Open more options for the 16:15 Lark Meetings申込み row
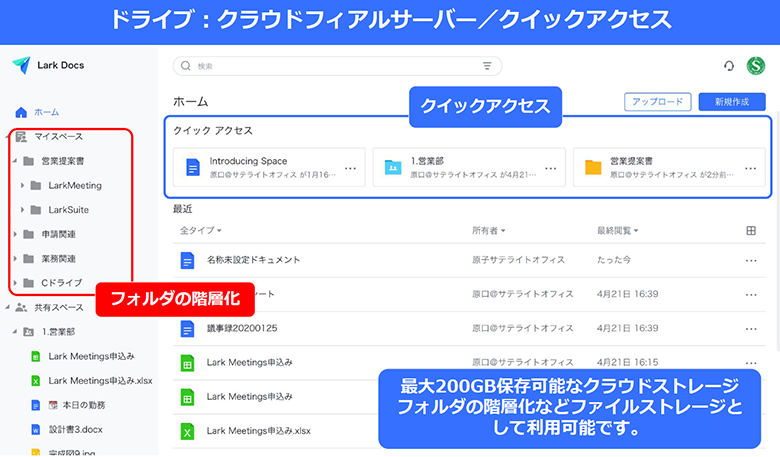 tap(751, 363)
